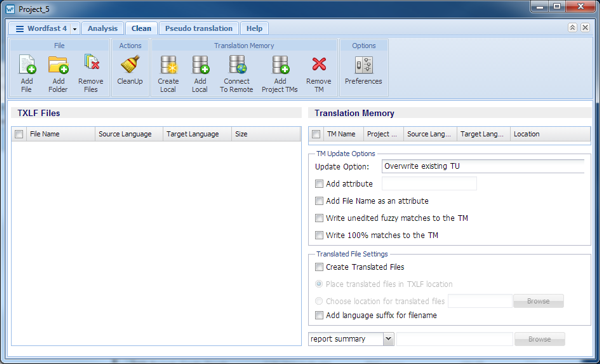Image resolution: width=600 pixels, height=364 pixels.
Task: Enable Add File Name as an attribute
Action: point(319,201)
